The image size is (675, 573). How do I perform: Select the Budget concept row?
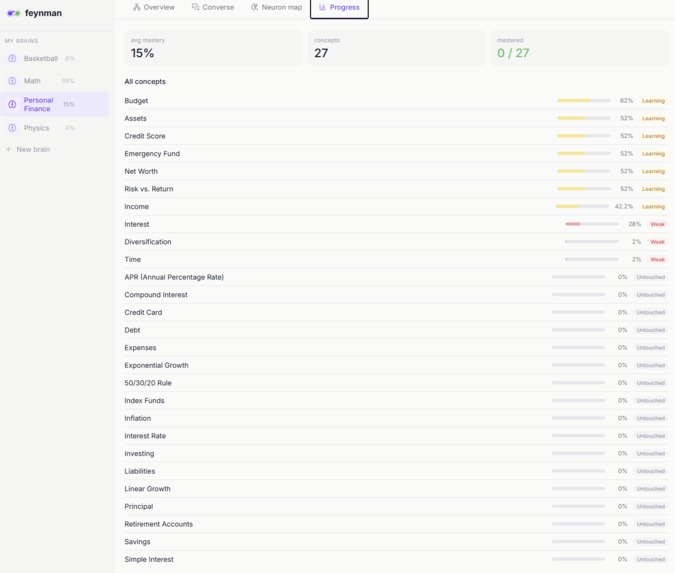(x=396, y=100)
